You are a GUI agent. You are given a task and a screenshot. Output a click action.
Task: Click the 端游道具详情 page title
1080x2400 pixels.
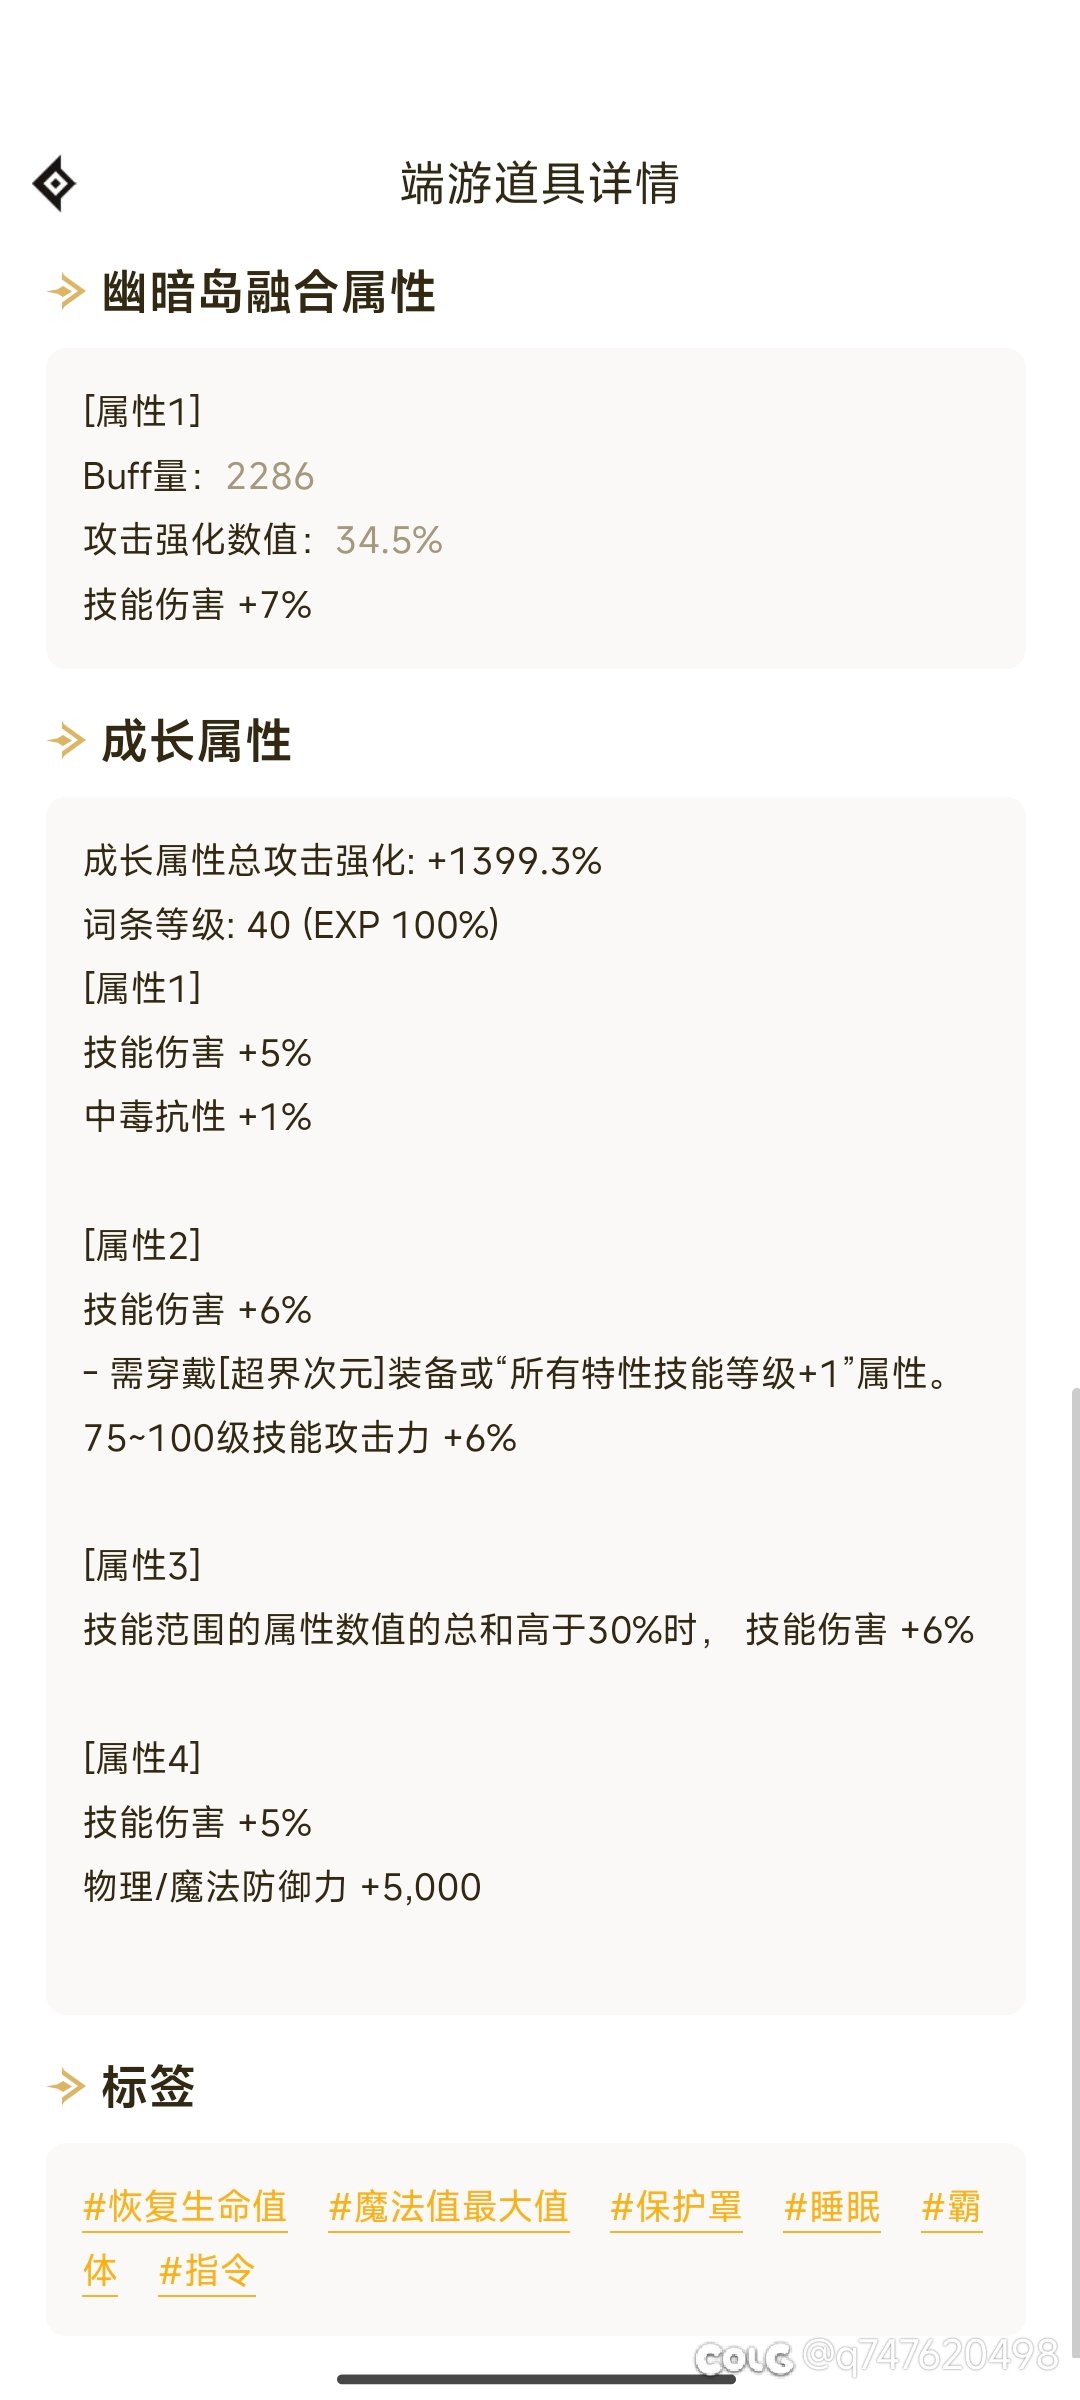[540, 184]
